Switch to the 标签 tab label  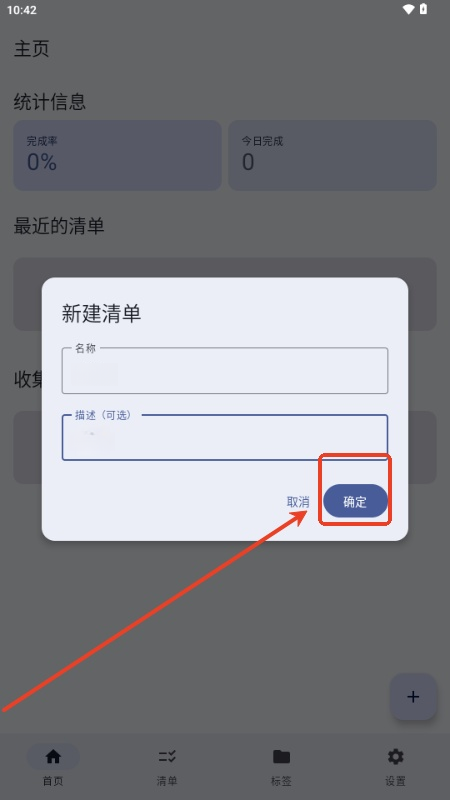[x=281, y=781]
